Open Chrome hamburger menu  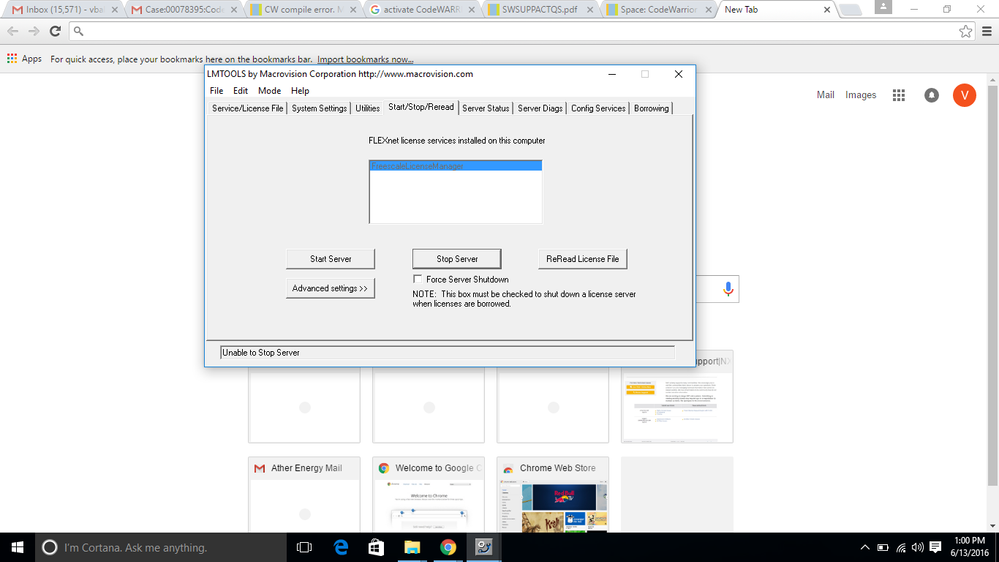coord(986,31)
